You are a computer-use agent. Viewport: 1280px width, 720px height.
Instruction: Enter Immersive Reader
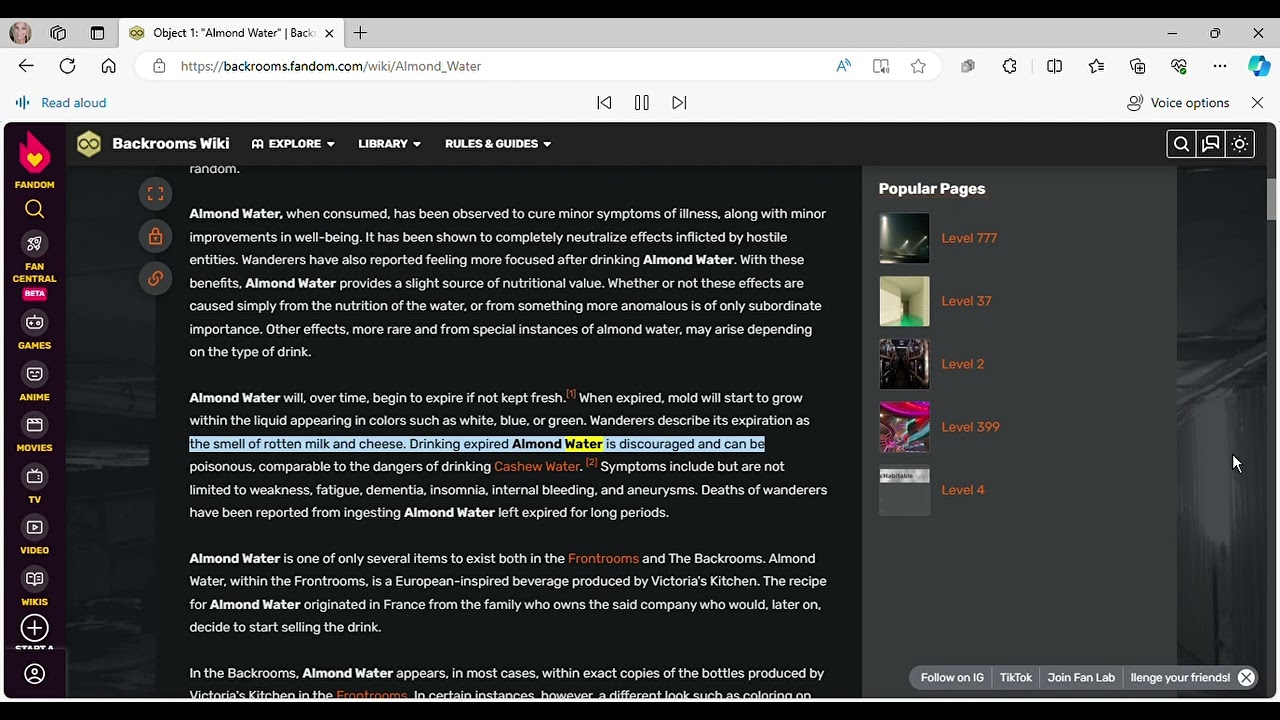click(881, 66)
